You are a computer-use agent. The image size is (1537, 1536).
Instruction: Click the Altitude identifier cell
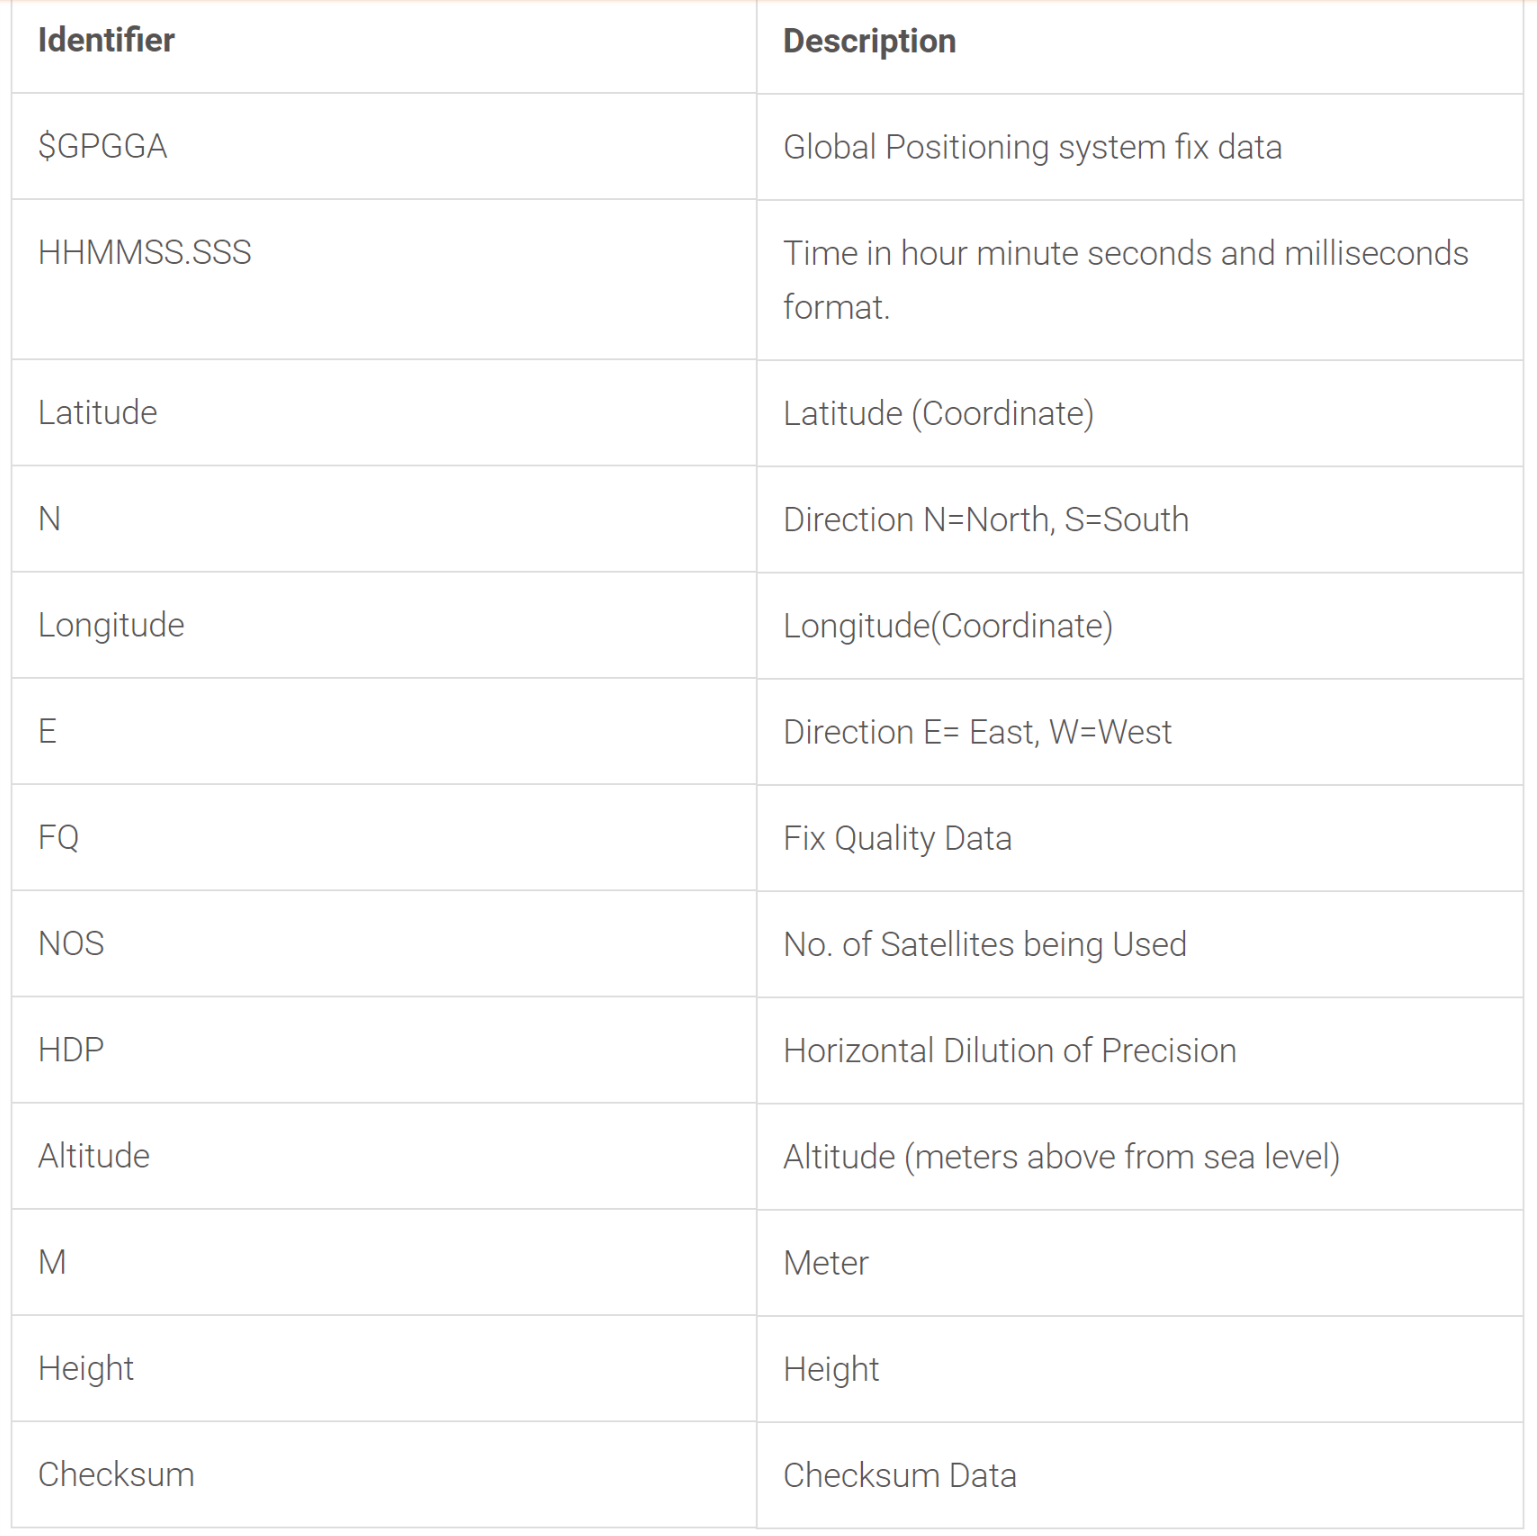tap(94, 1156)
